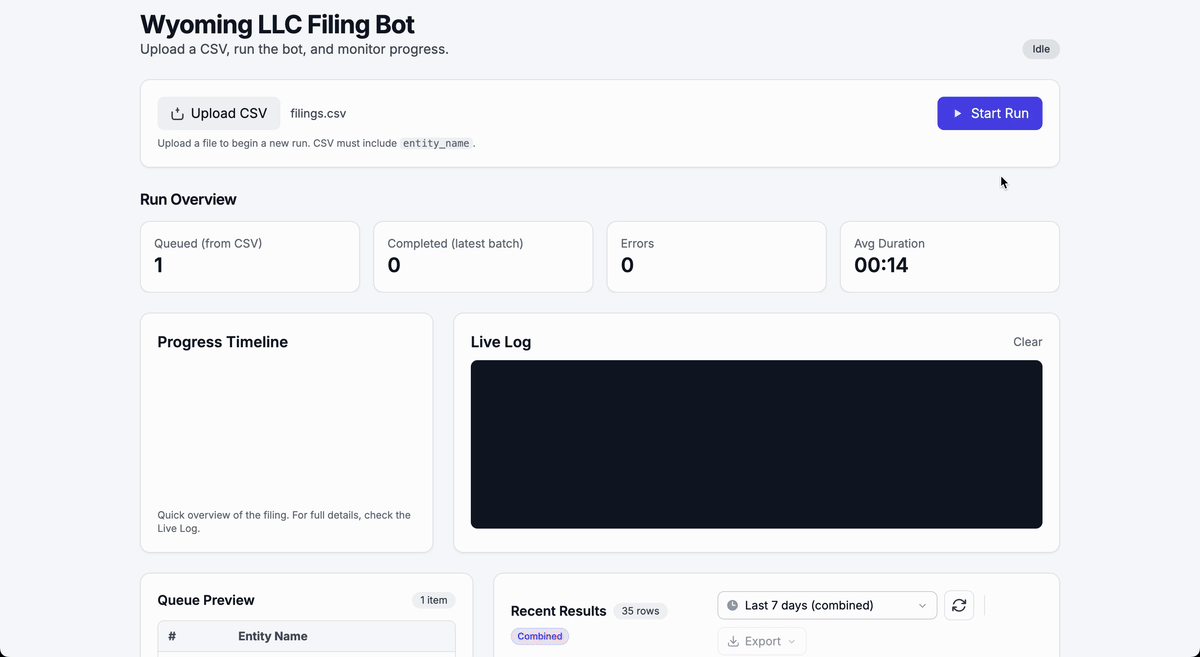Expand the Export options chevron
This screenshot has width=1200, height=657.
(x=792, y=641)
